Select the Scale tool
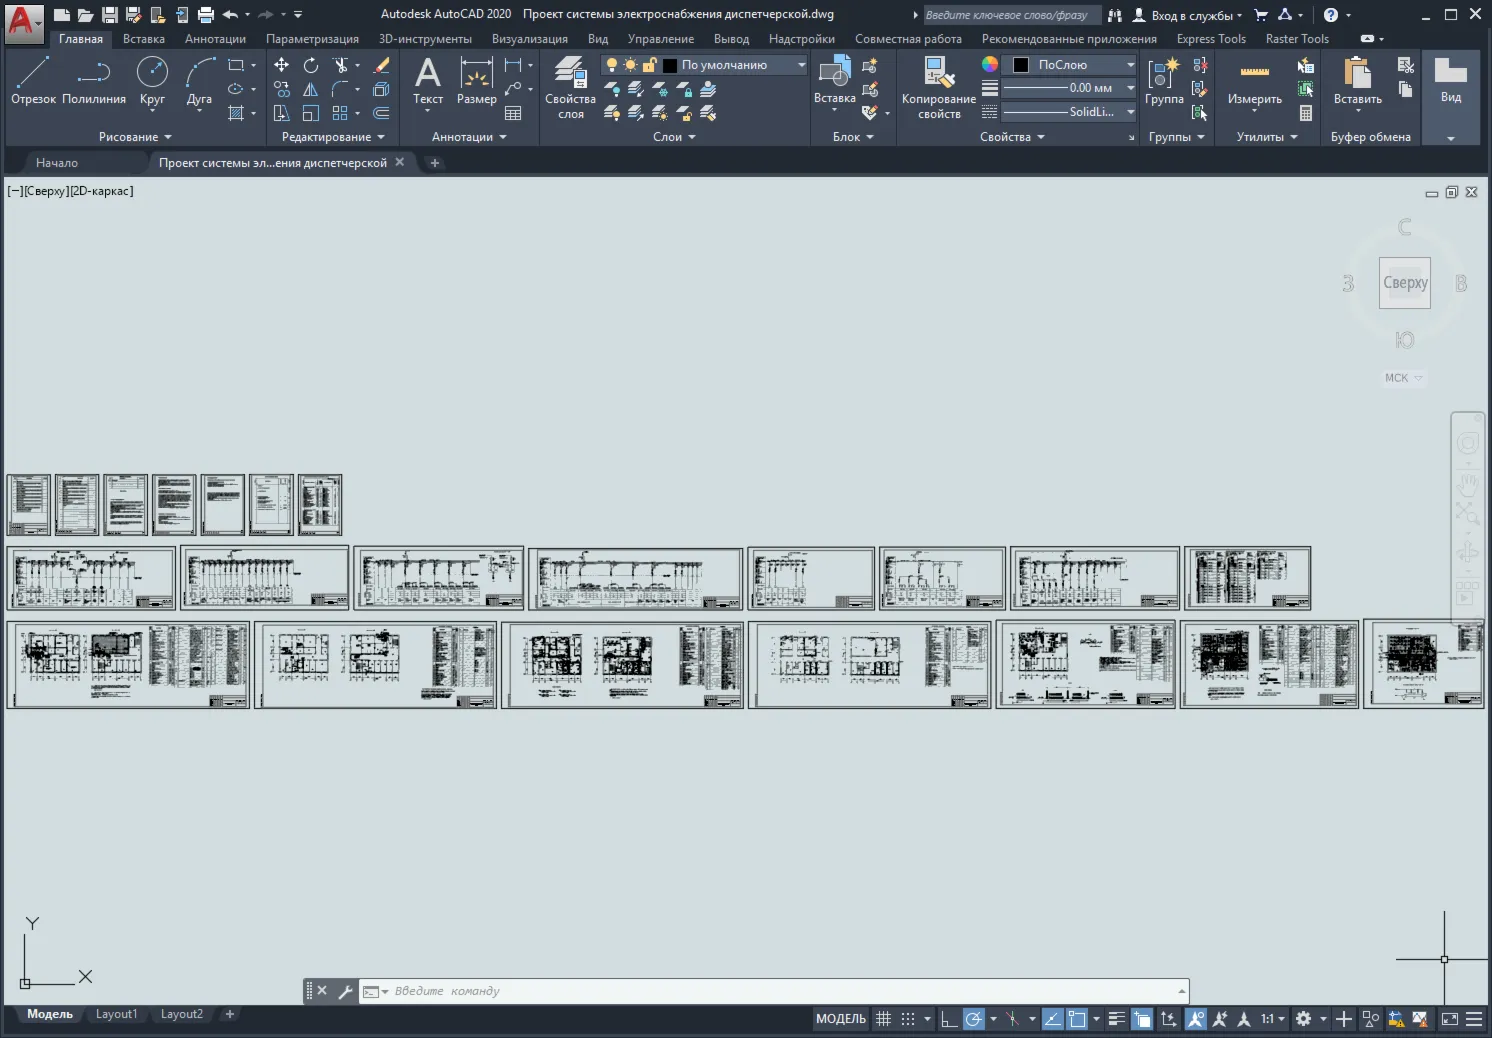Image resolution: width=1492 pixels, height=1038 pixels. tap(311, 113)
